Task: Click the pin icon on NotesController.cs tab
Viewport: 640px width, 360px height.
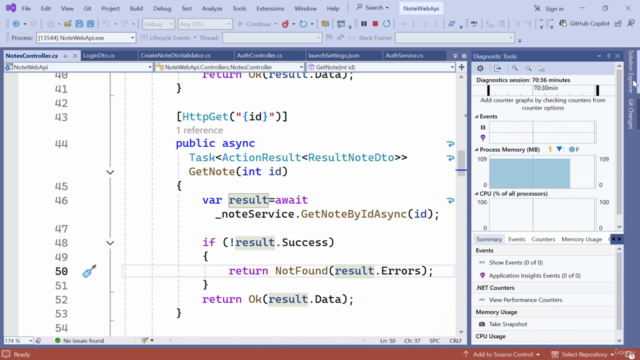Action: [65, 56]
